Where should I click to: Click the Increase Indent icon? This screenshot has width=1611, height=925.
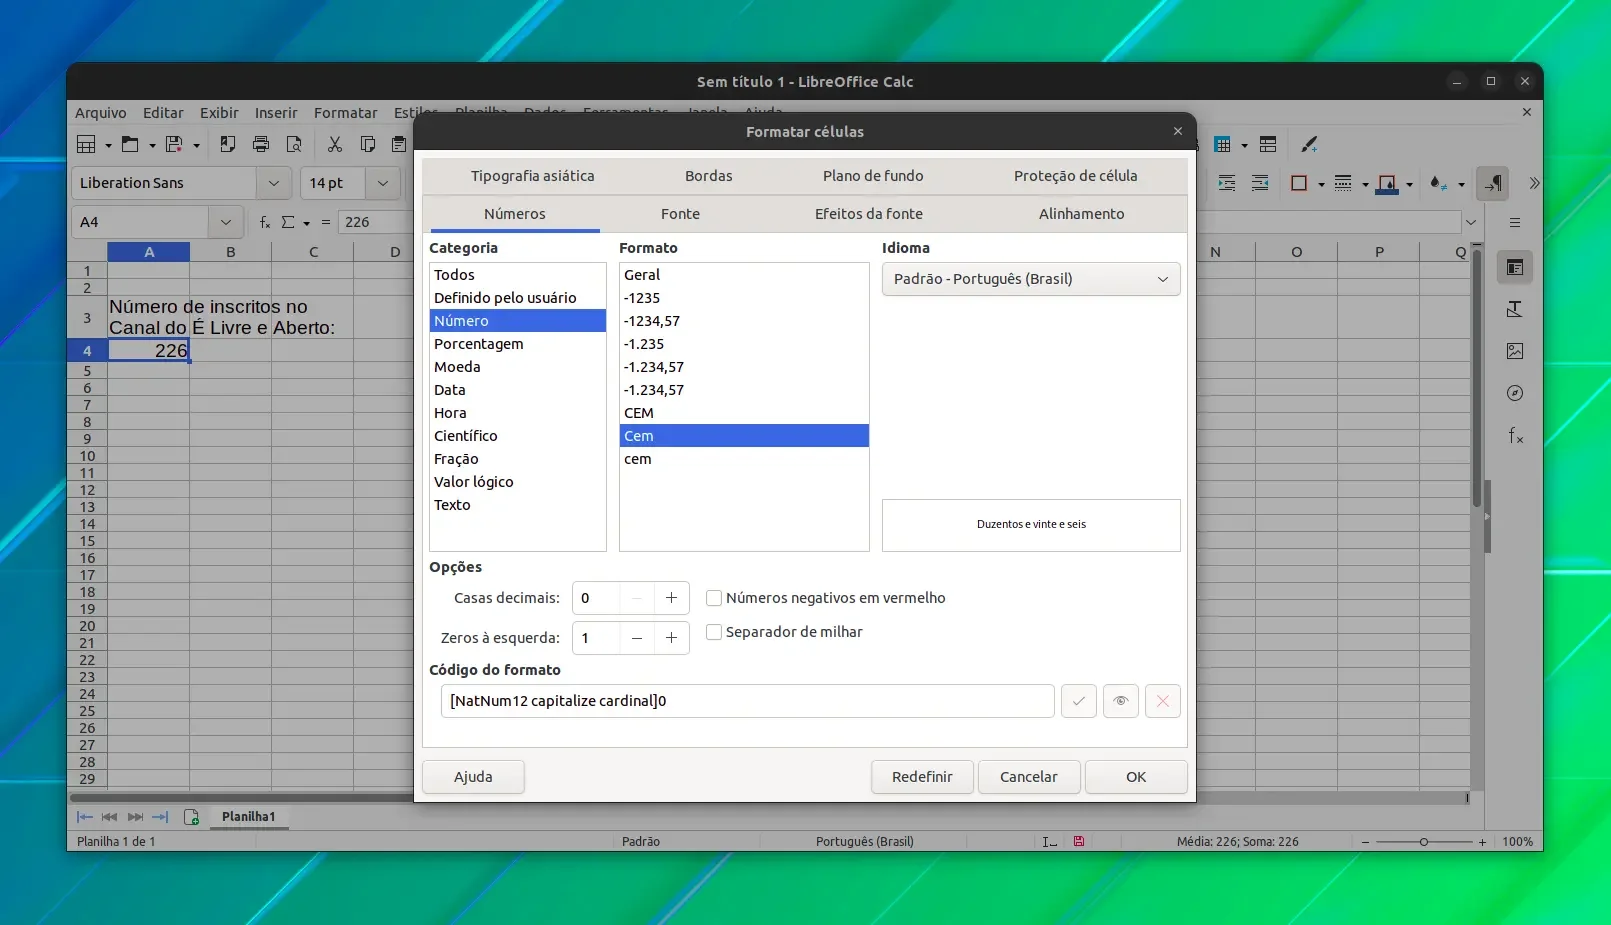(1227, 183)
